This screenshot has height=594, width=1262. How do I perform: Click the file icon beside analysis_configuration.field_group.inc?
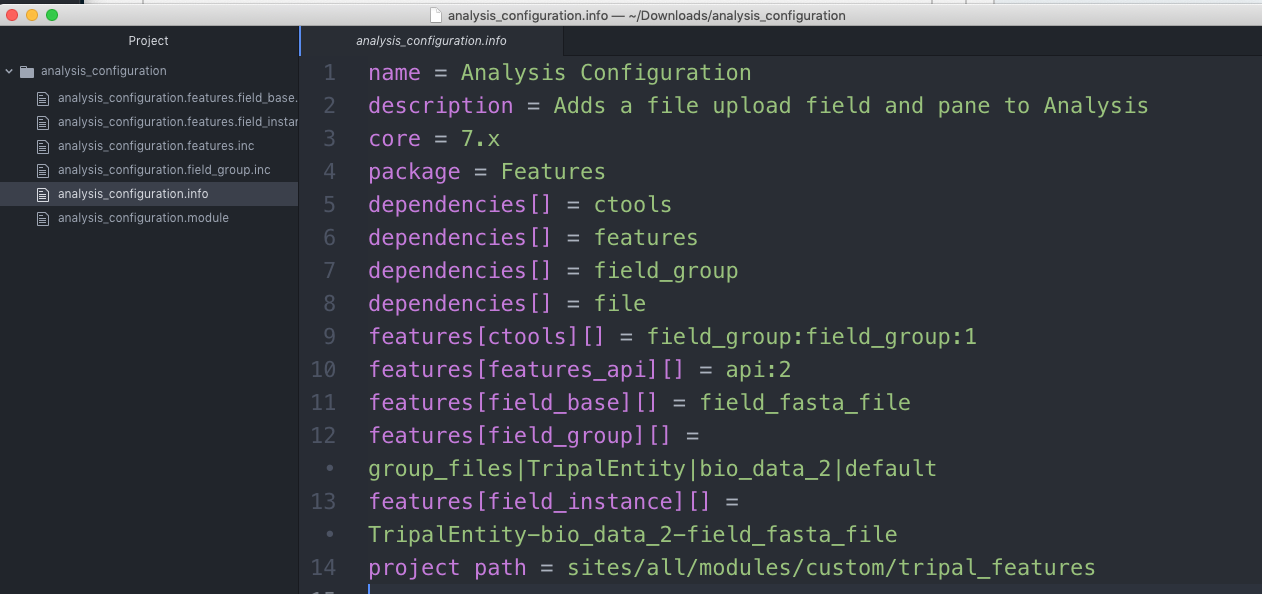click(42, 170)
